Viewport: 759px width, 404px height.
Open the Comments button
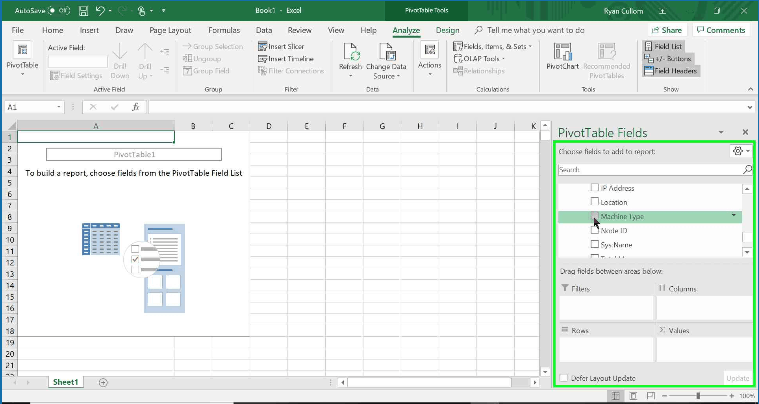coord(721,30)
